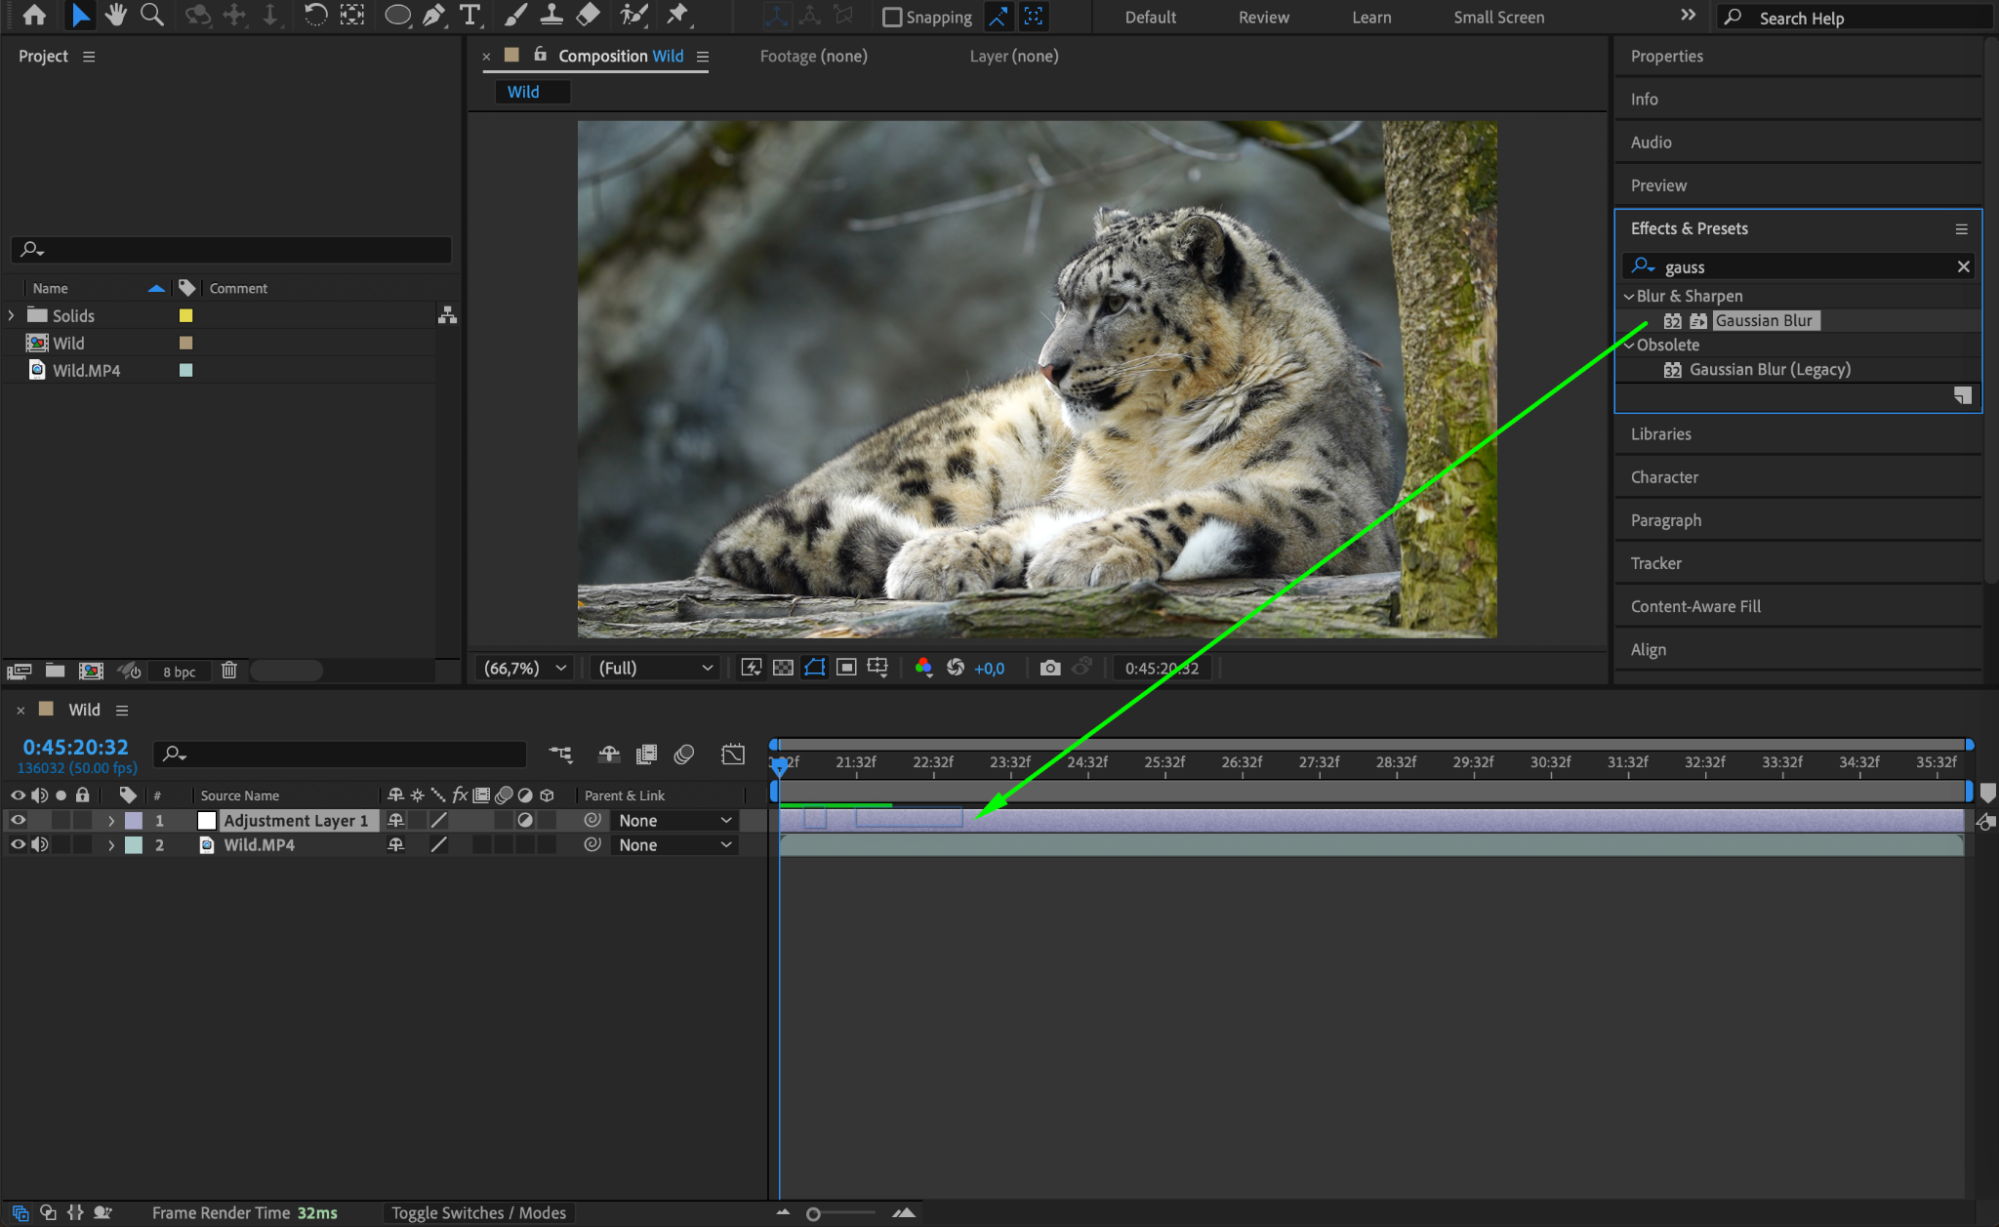The height and width of the screenshot is (1227, 1999).
Task: Select Gaussian Blur (Legacy) effect
Action: (1769, 370)
